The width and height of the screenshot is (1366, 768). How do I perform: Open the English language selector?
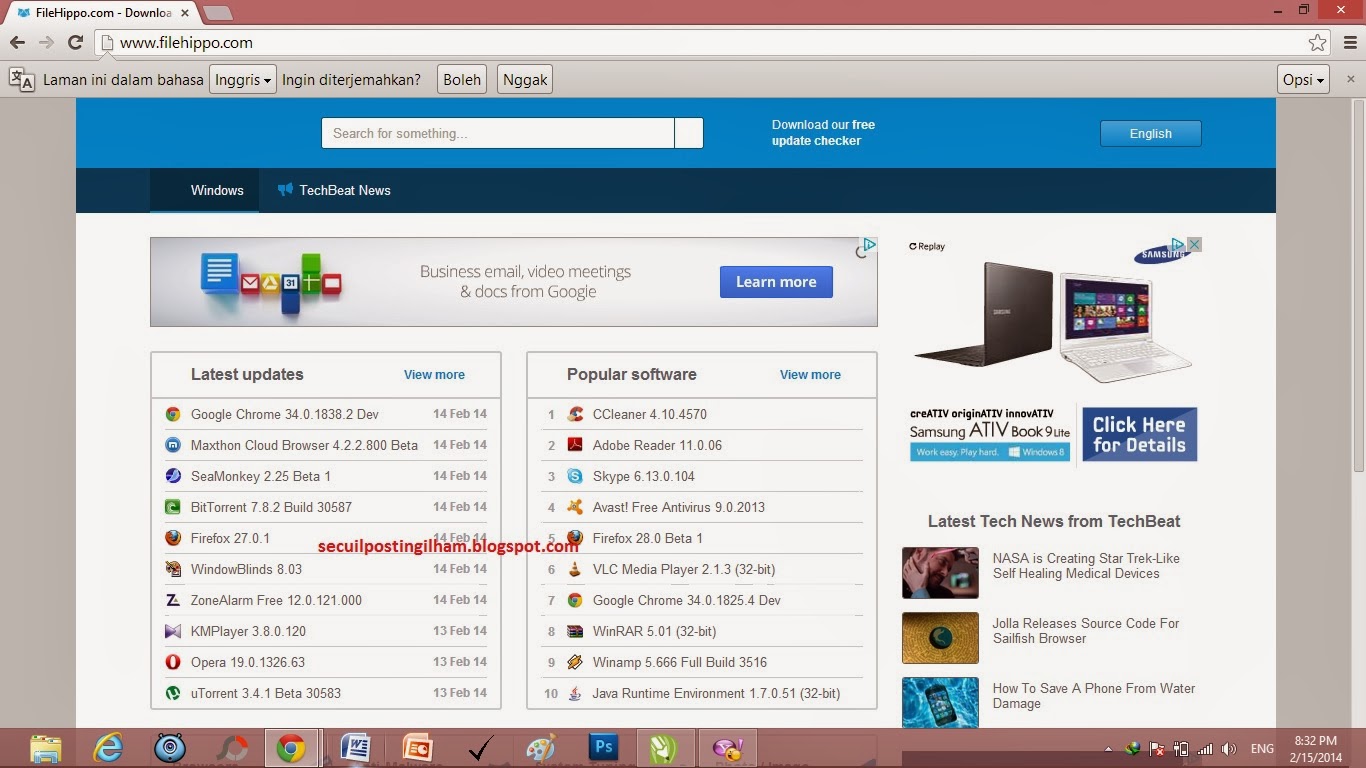click(1151, 133)
